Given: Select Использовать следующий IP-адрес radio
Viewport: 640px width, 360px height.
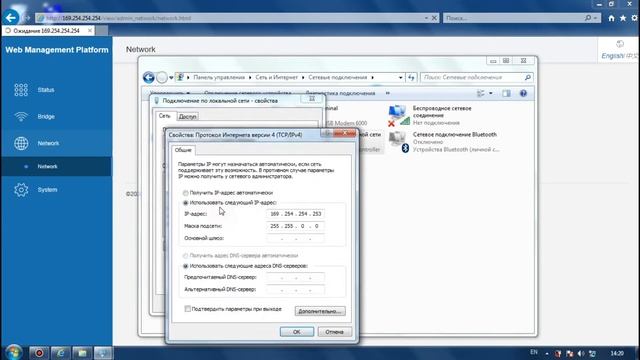Looking at the screenshot, I should click(x=186, y=203).
